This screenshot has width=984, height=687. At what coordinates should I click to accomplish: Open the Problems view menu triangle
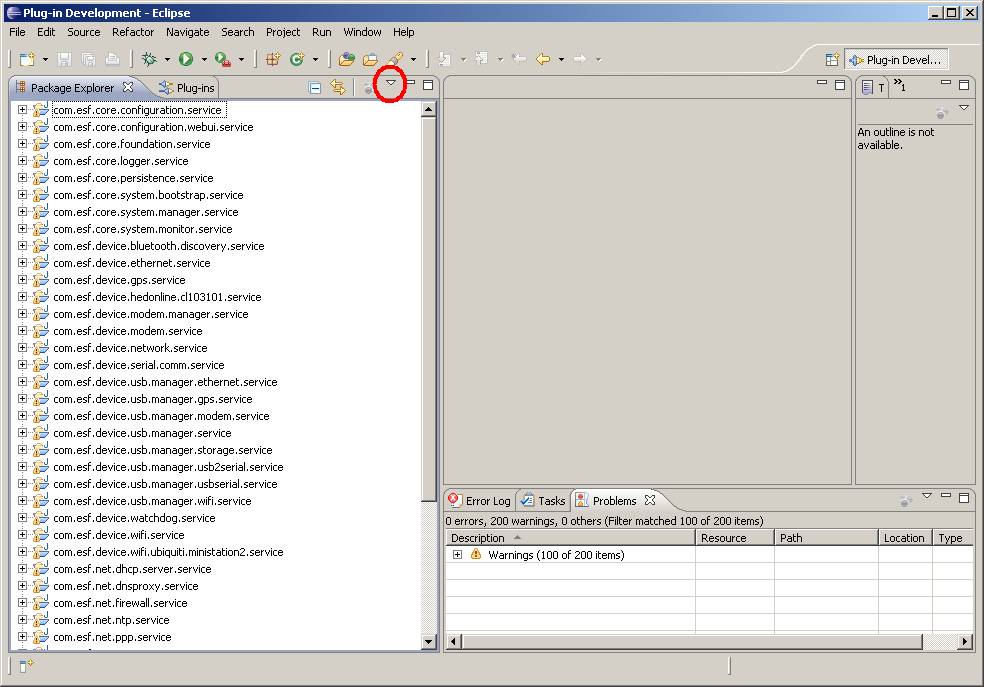[x=927, y=496]
